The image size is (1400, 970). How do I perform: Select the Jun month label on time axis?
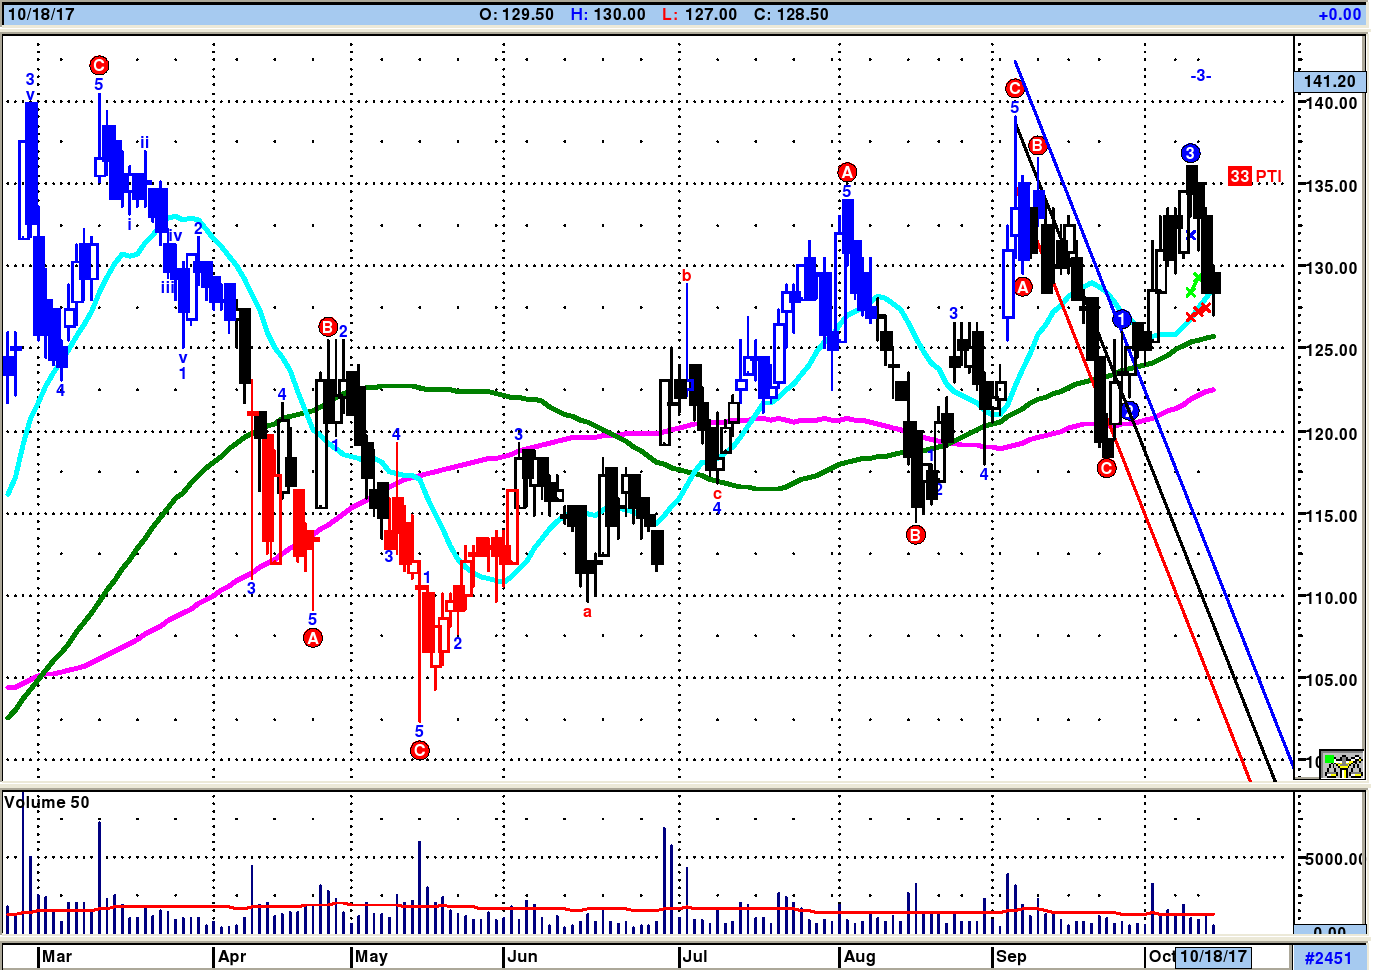tap(522, 956)
